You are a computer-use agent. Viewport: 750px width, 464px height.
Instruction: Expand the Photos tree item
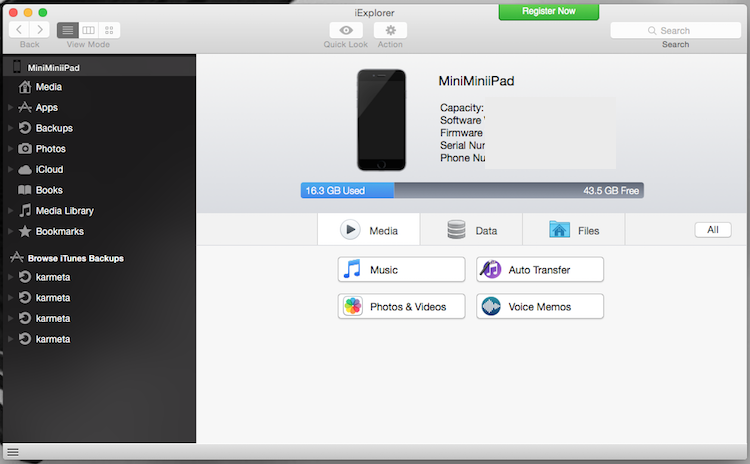pos(10,149)
